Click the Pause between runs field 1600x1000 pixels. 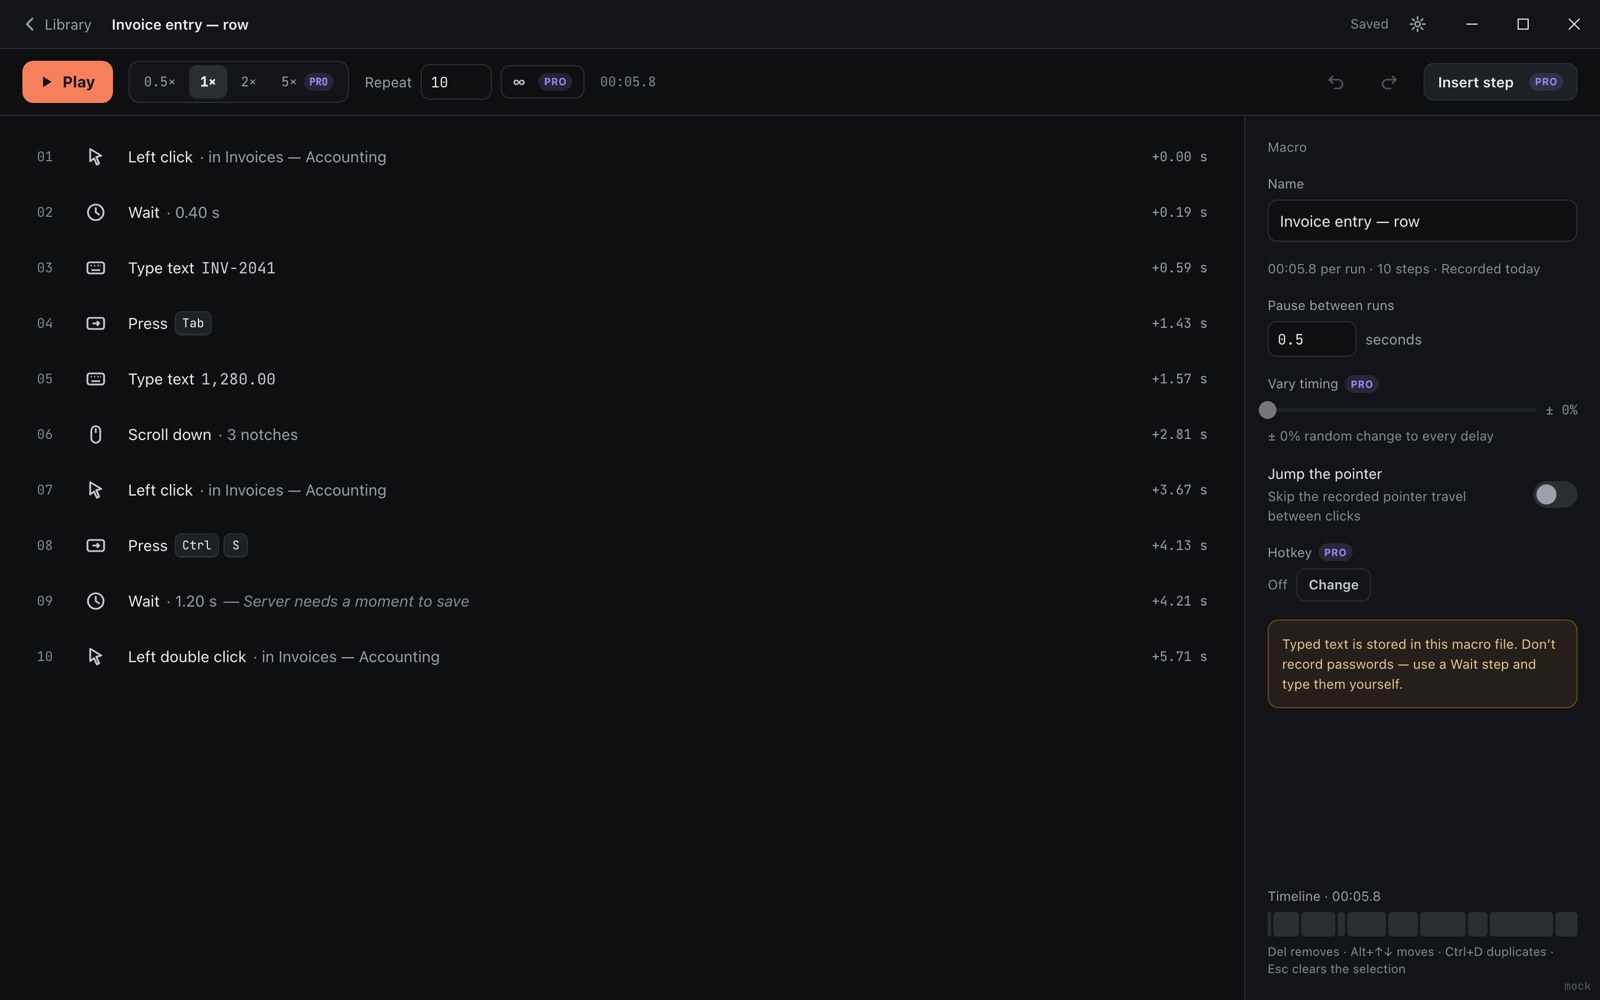click(1311, 339)
